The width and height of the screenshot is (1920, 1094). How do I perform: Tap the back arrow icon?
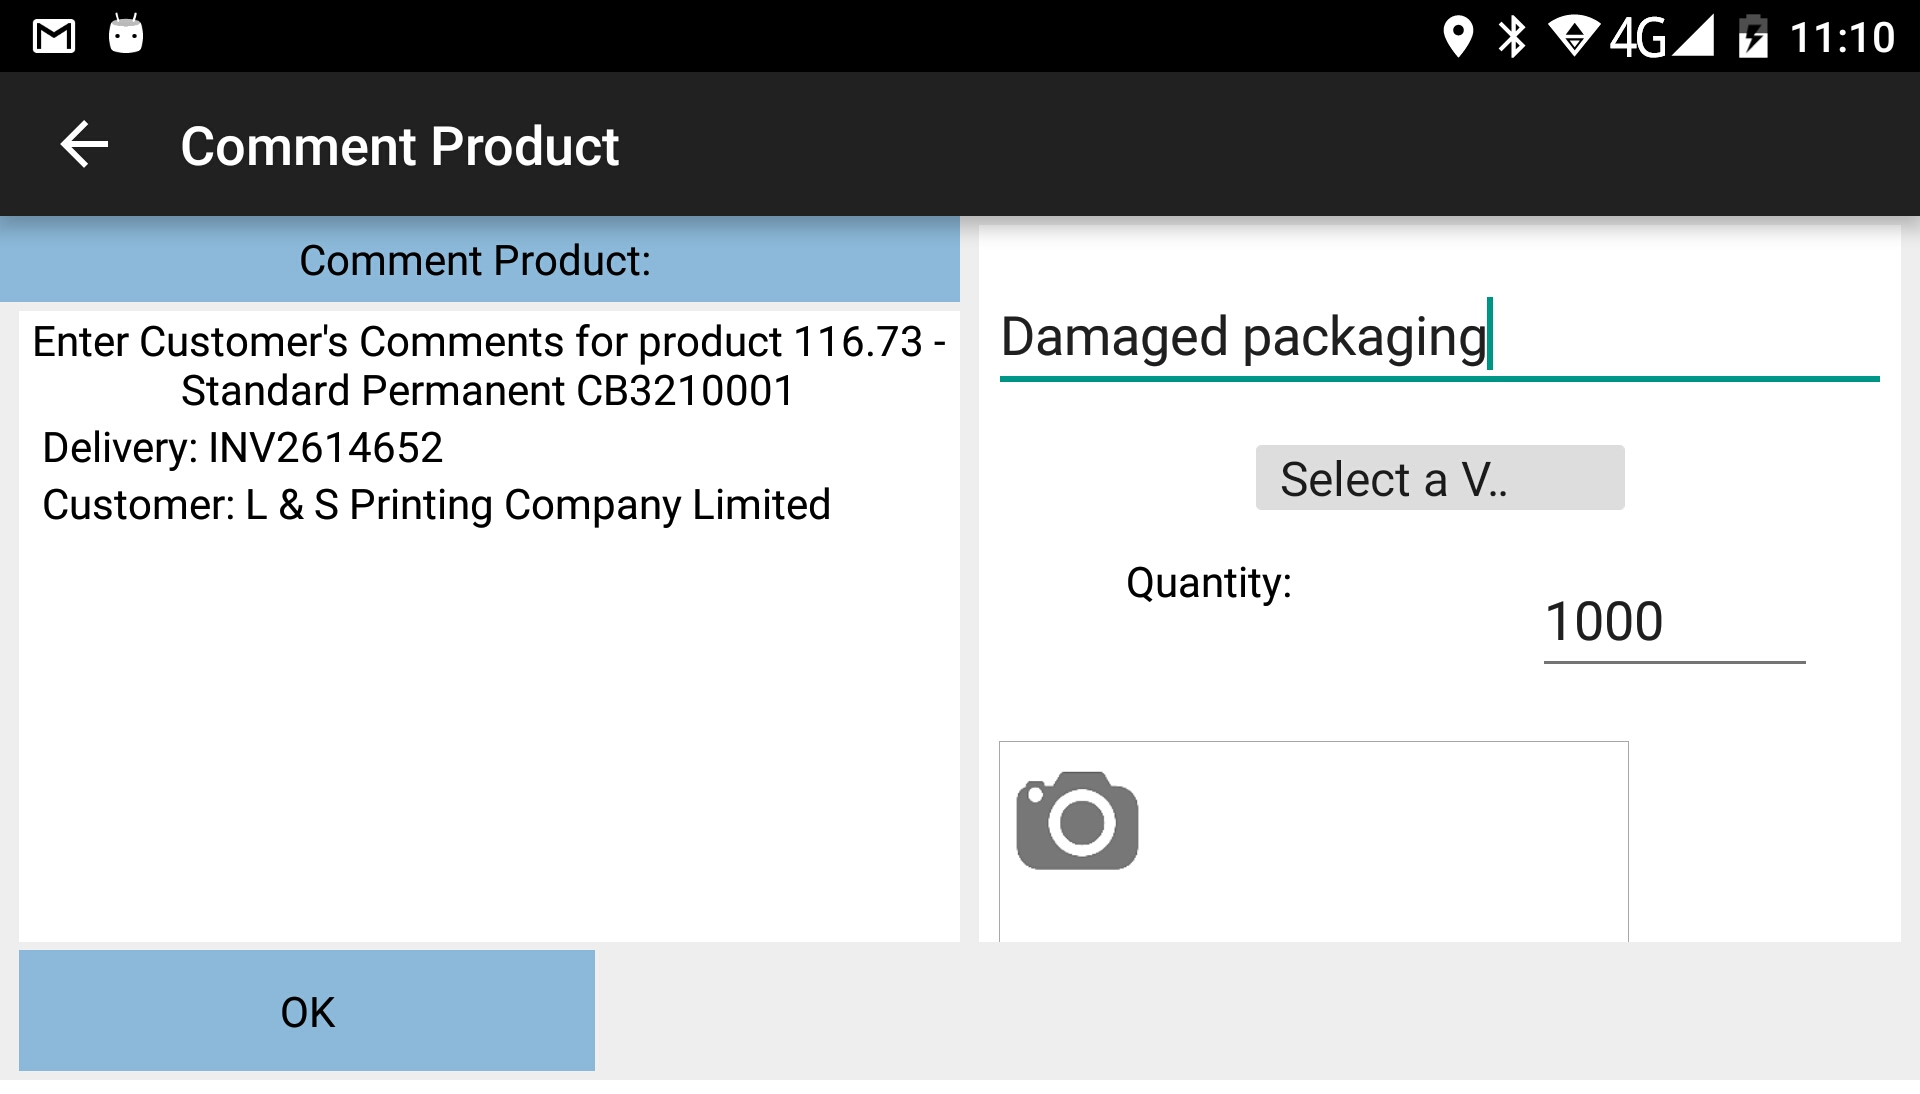pyautogui.click(x=84, y=145)
